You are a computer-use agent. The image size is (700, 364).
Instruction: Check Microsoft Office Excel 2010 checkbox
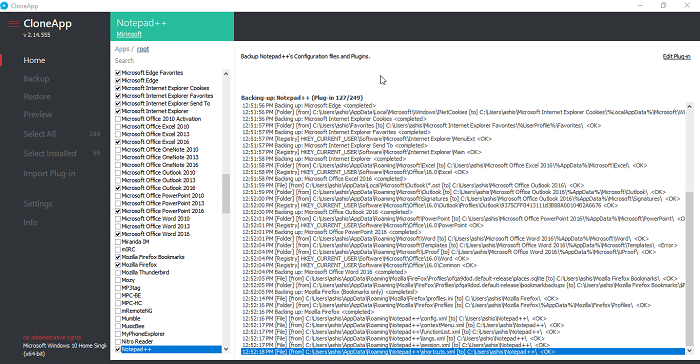(118, 126)
